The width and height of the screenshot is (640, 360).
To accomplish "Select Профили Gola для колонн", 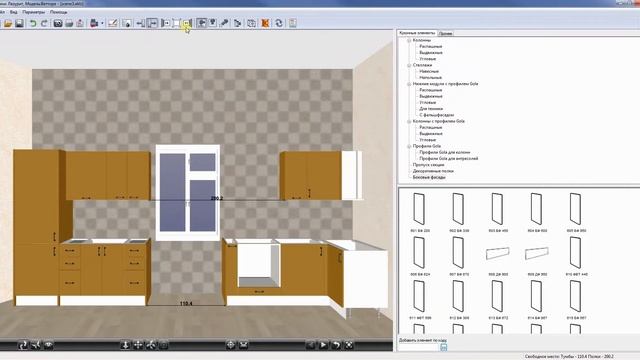I will pos(444,152).
